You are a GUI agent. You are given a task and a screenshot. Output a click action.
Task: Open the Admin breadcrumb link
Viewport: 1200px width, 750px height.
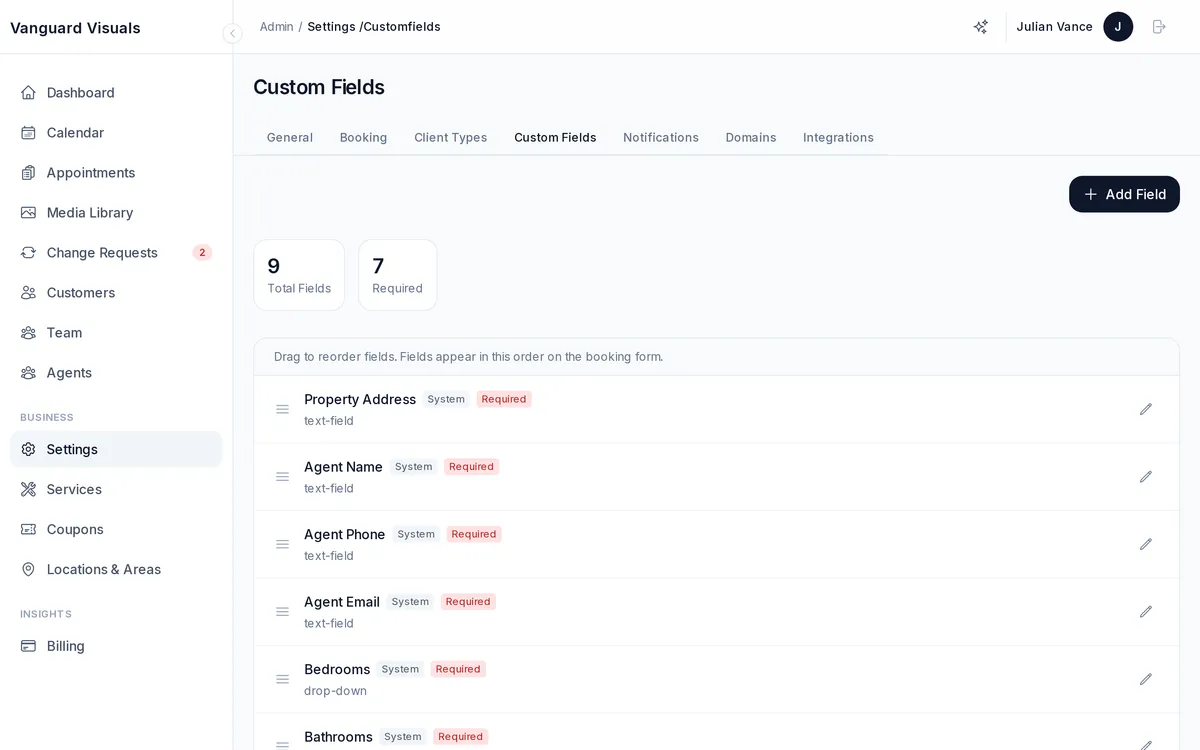pos(276,27)
